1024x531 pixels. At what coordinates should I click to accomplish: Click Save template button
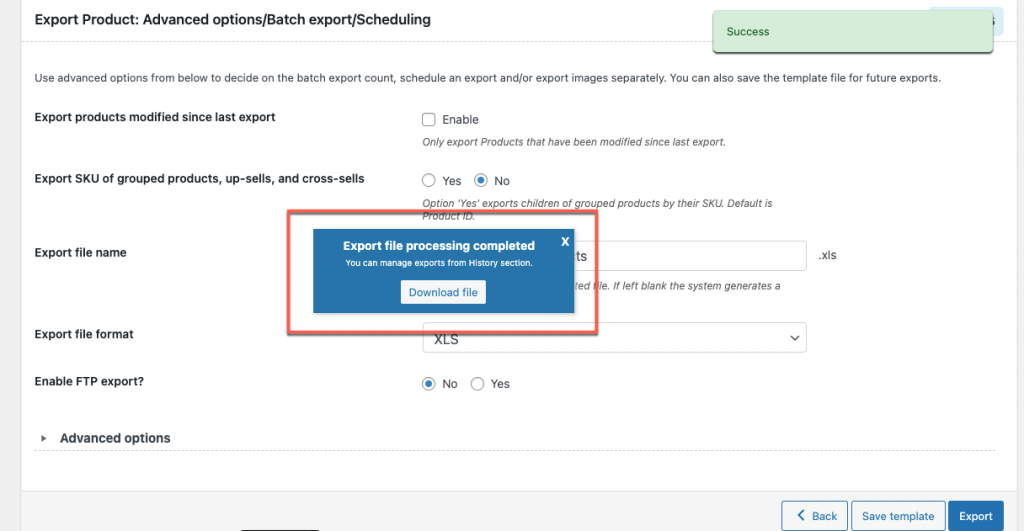tap(898, 516)
